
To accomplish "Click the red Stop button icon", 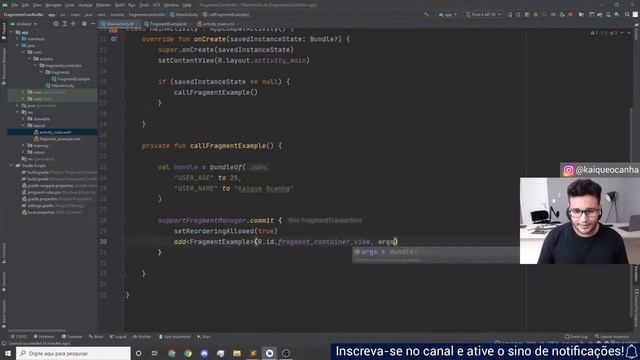I will 570,15.
